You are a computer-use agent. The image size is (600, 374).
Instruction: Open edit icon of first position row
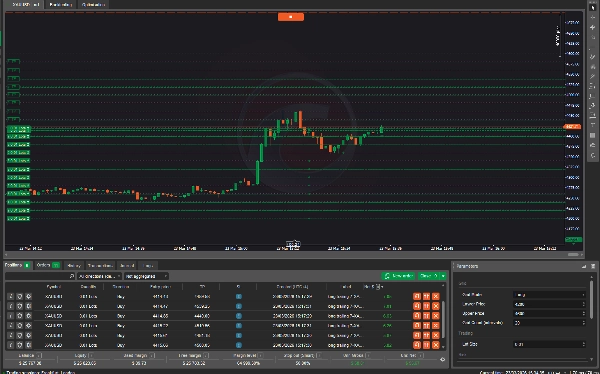tap(10, 296)
